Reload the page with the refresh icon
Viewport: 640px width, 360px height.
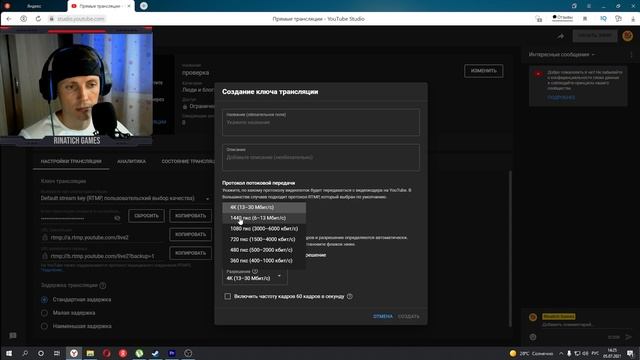click(x=38, y=19)
